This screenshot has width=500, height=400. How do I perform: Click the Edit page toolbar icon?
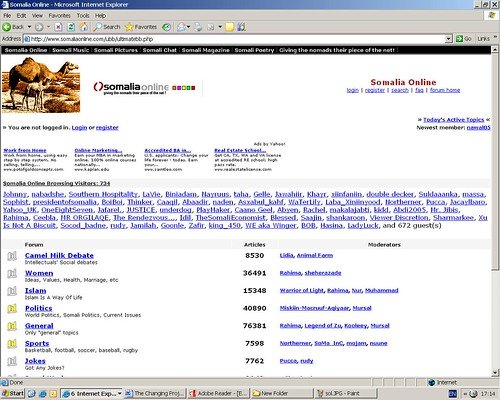coord(211,27)
